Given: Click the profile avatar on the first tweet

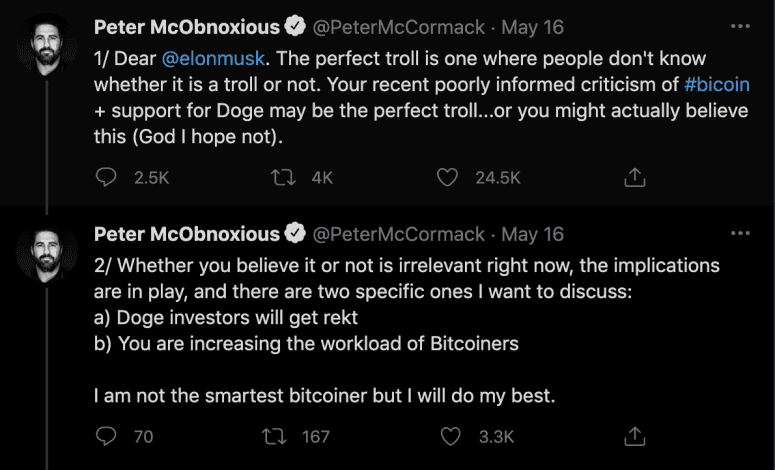Looking at the screenshot, I should 47,43.
